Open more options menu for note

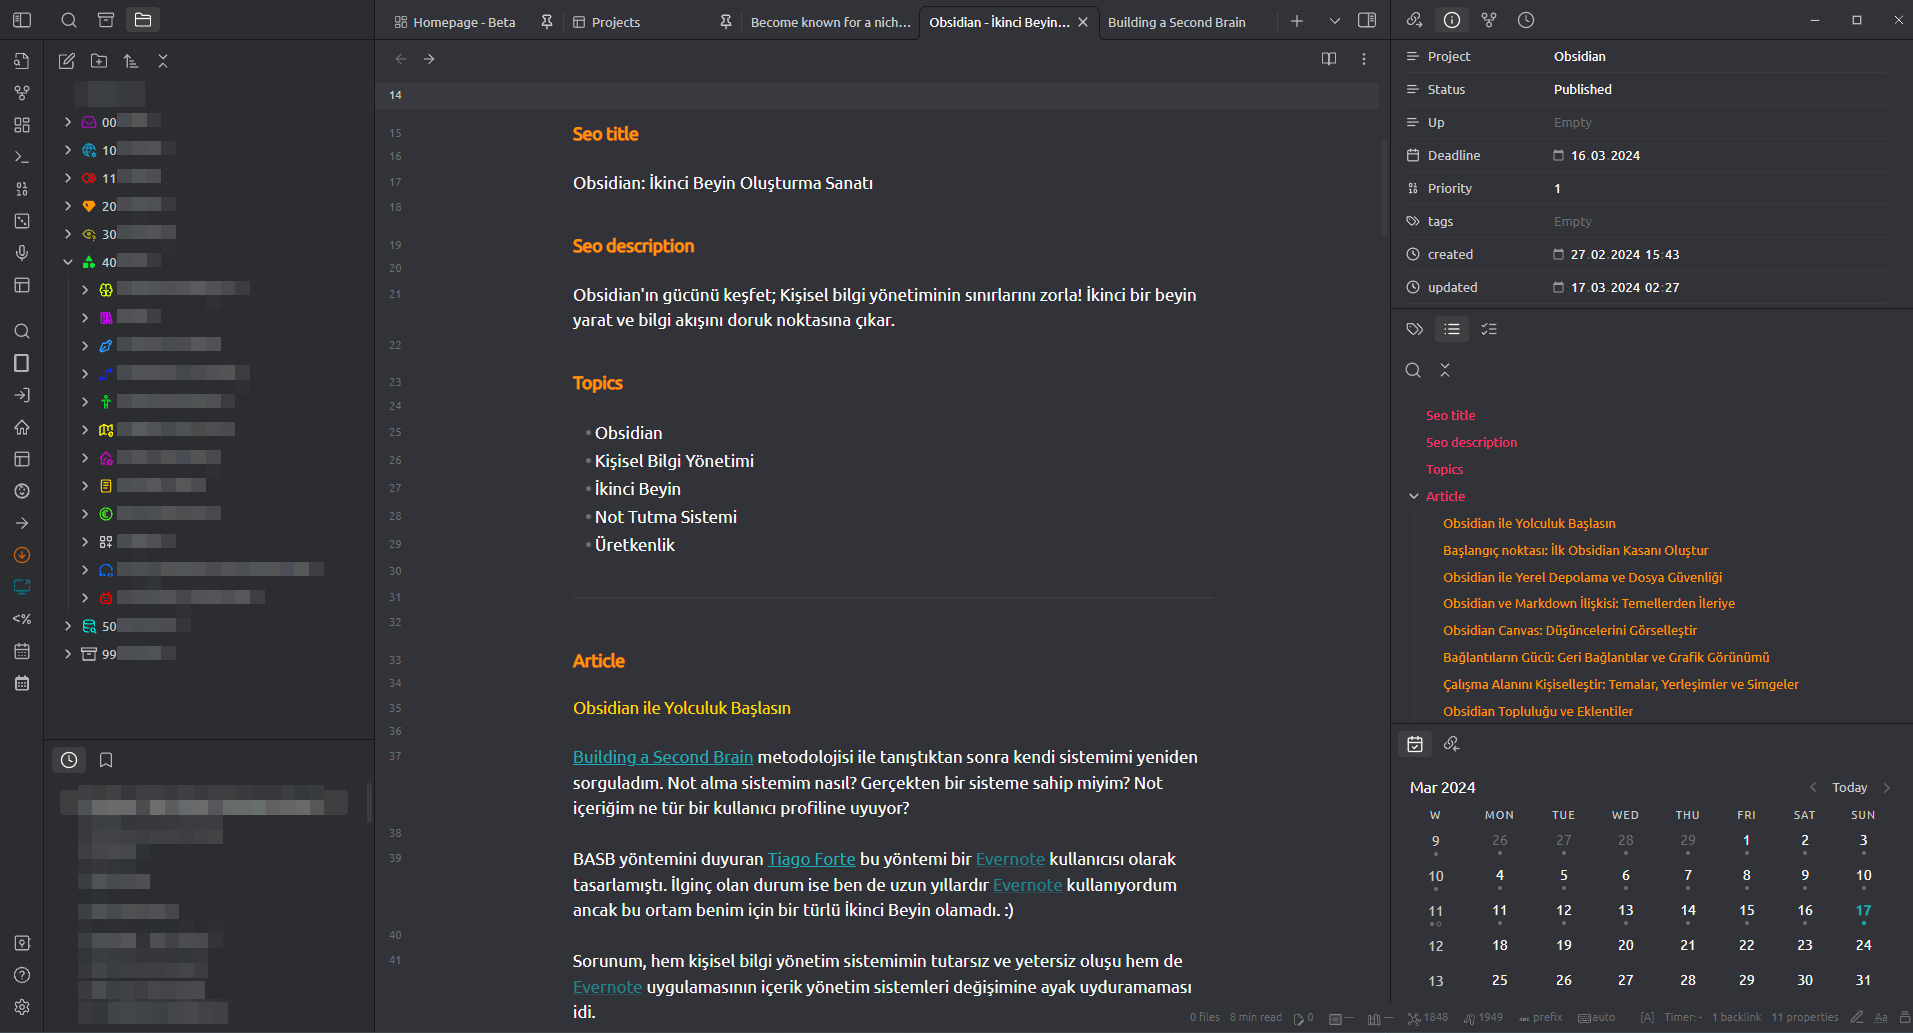tap(1364, 59)
